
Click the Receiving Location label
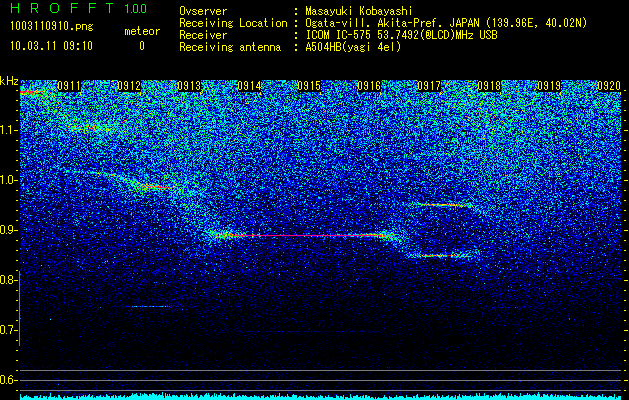(x=233, y=23)
